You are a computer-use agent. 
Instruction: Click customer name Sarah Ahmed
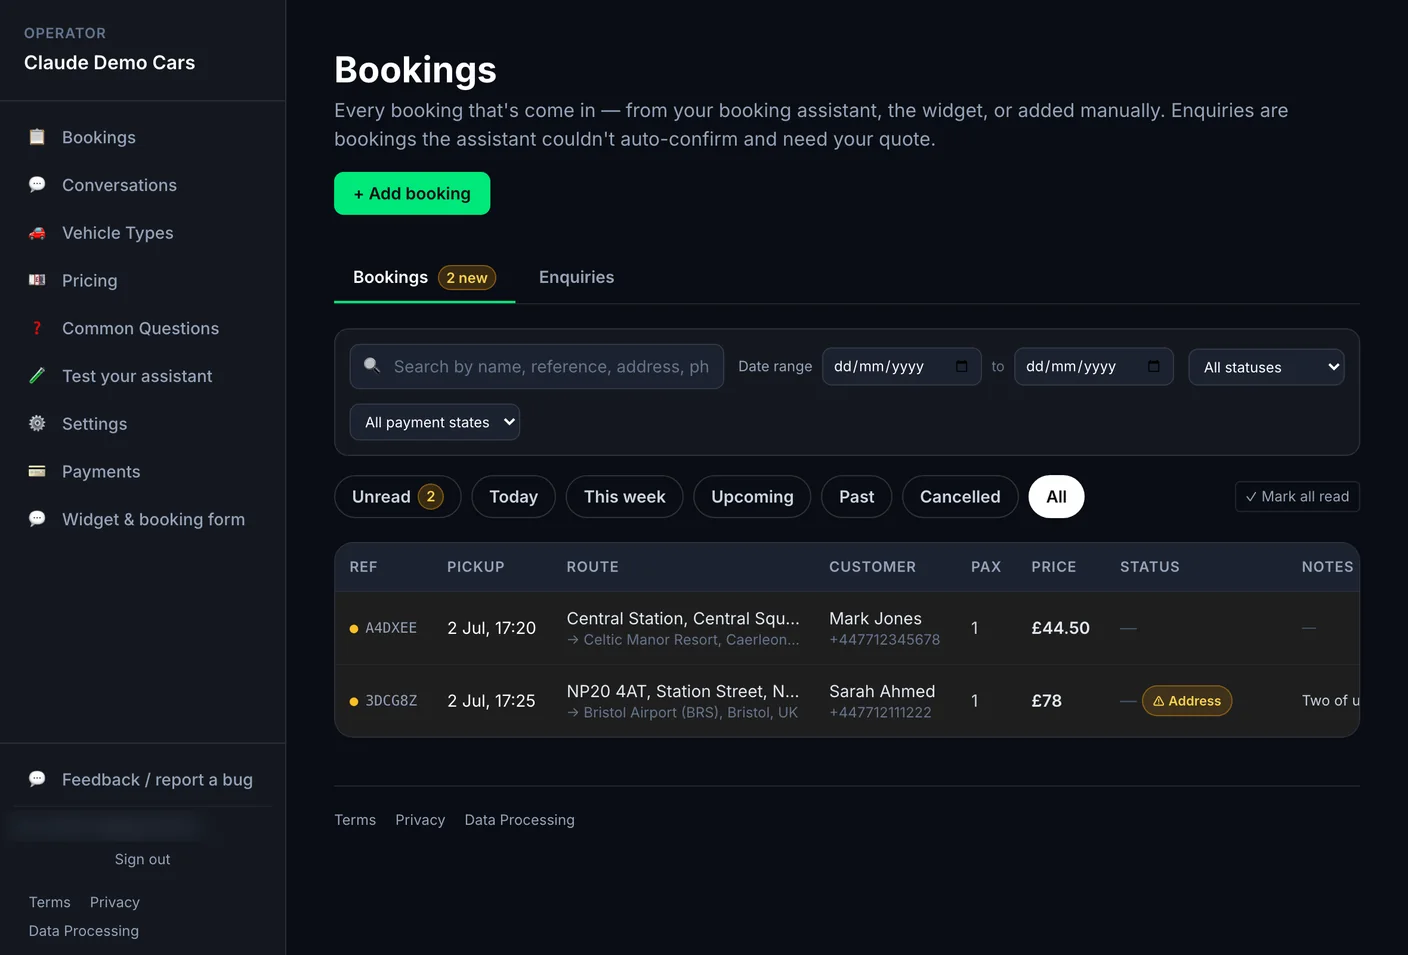coord(882,692)
